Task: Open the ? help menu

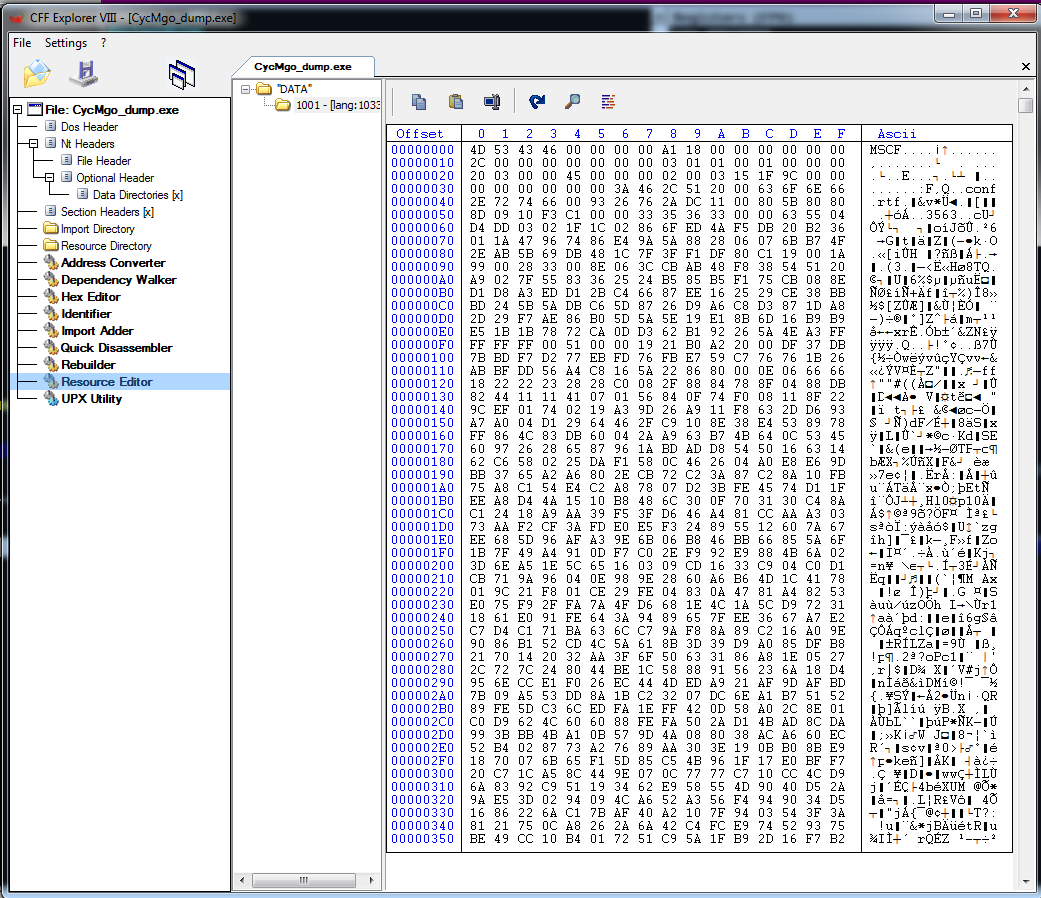Action: (x=104, y=42)
